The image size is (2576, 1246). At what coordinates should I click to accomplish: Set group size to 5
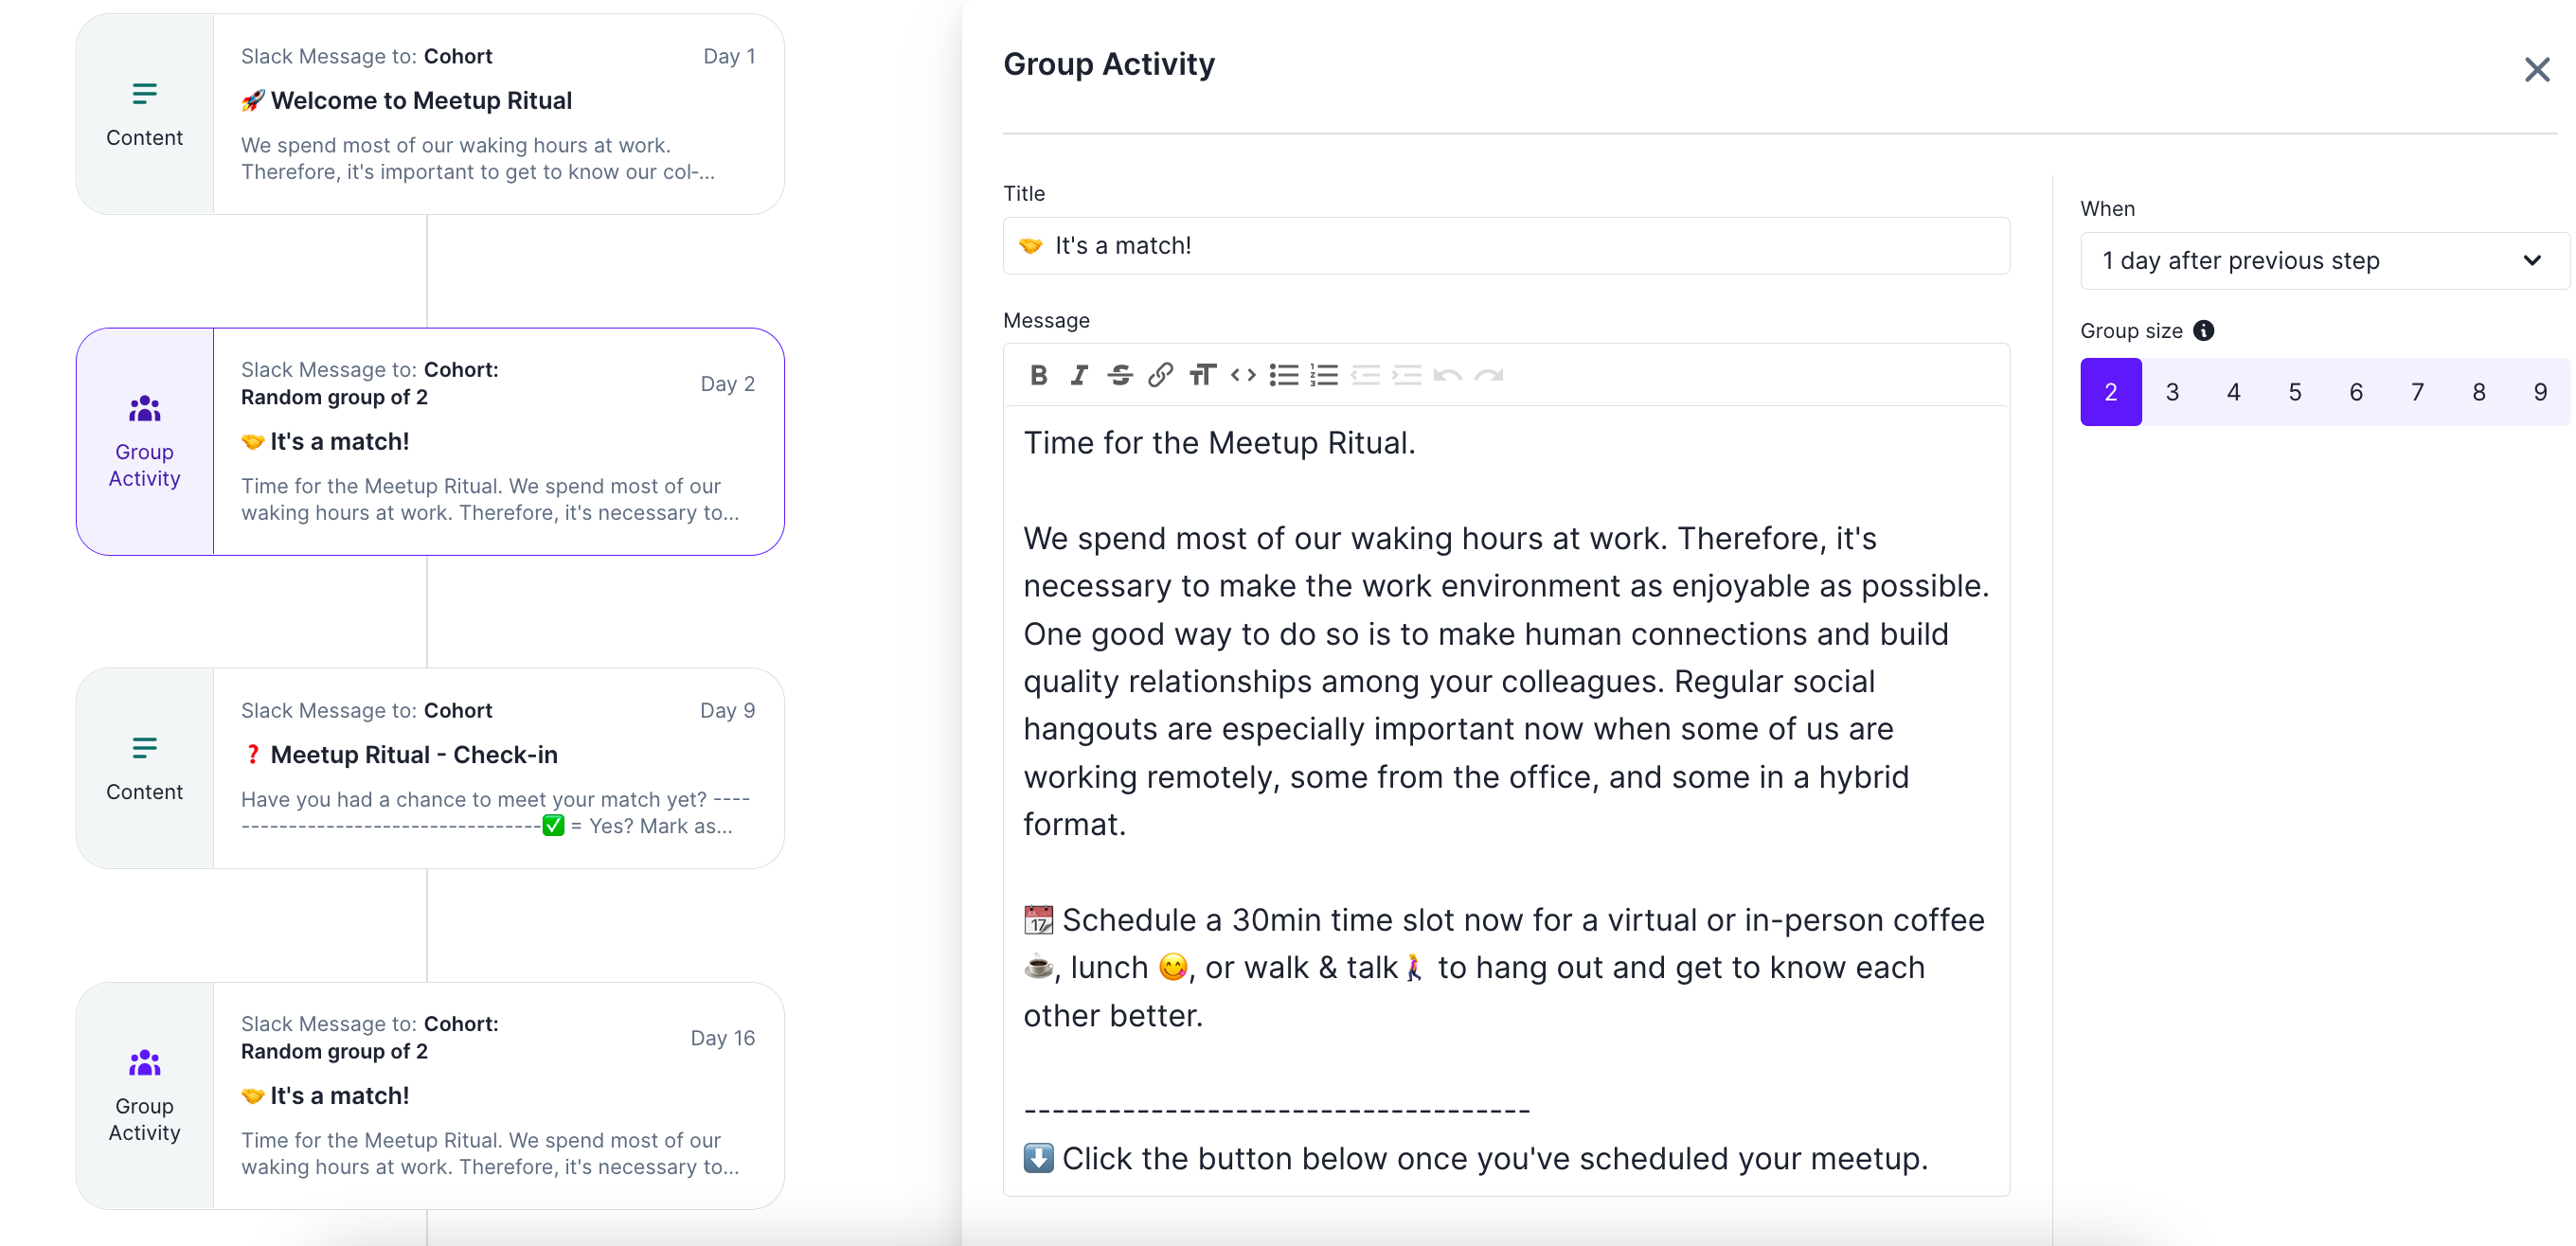(x=2294, y=392)
